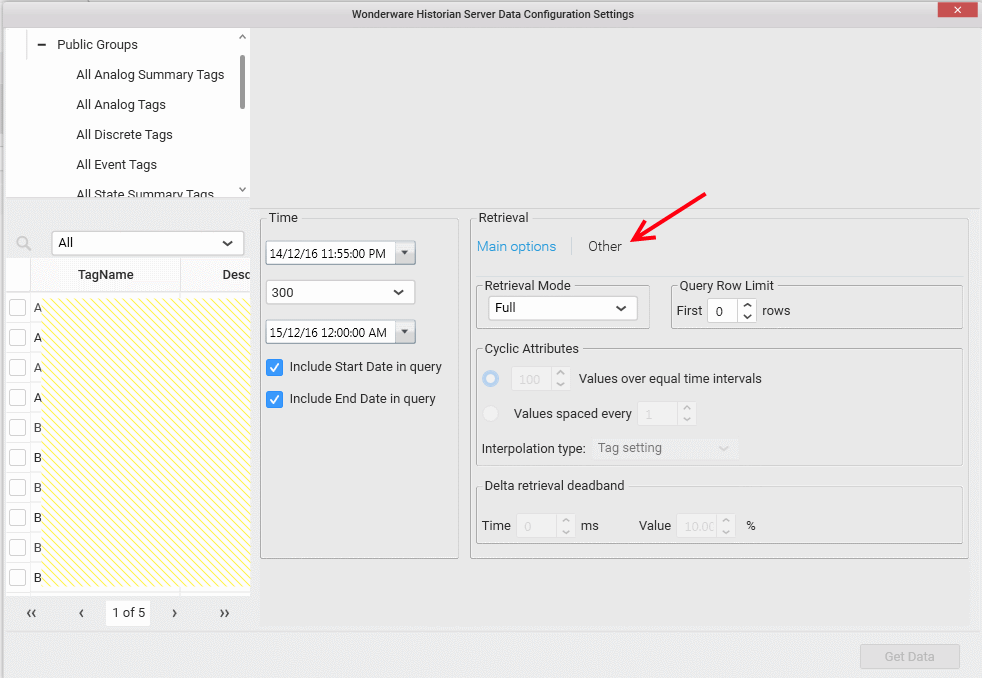This screenshot has width=982, height=678.
Task: Click the page indicator 1 of 5
Action: [128, 613]
